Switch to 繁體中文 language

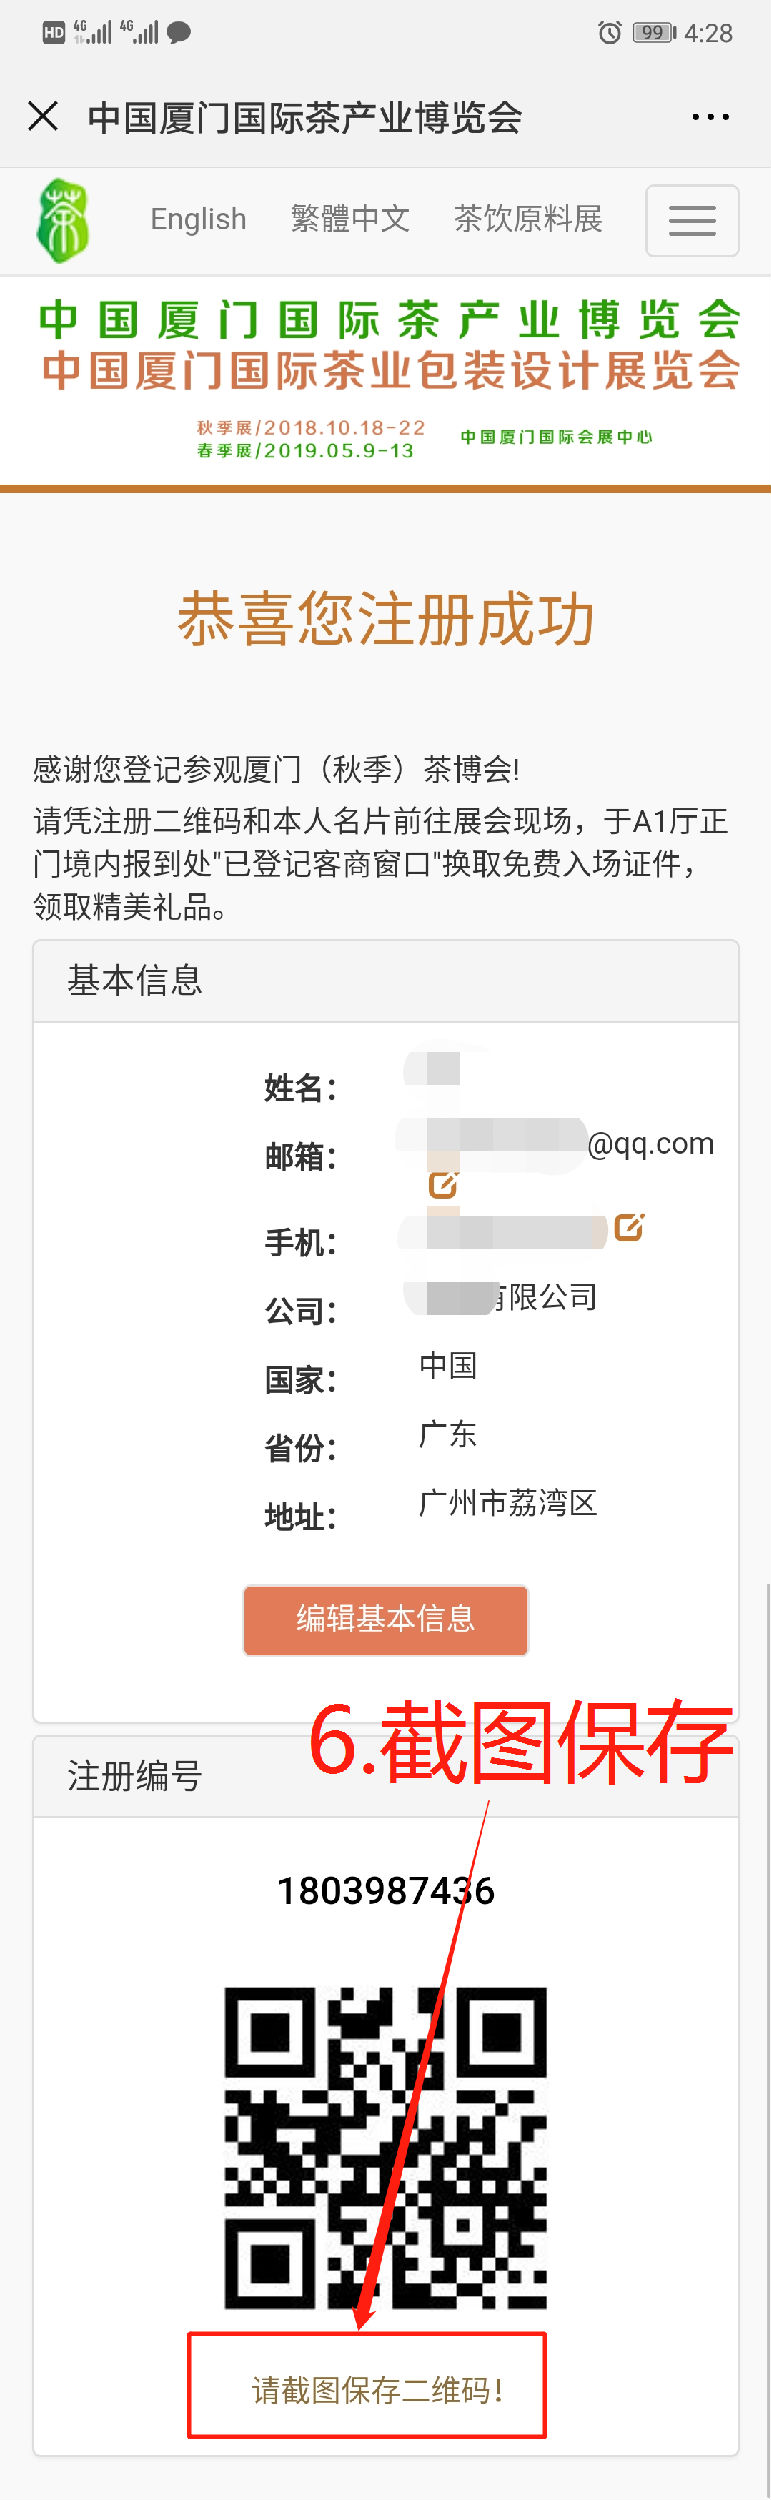350,219
